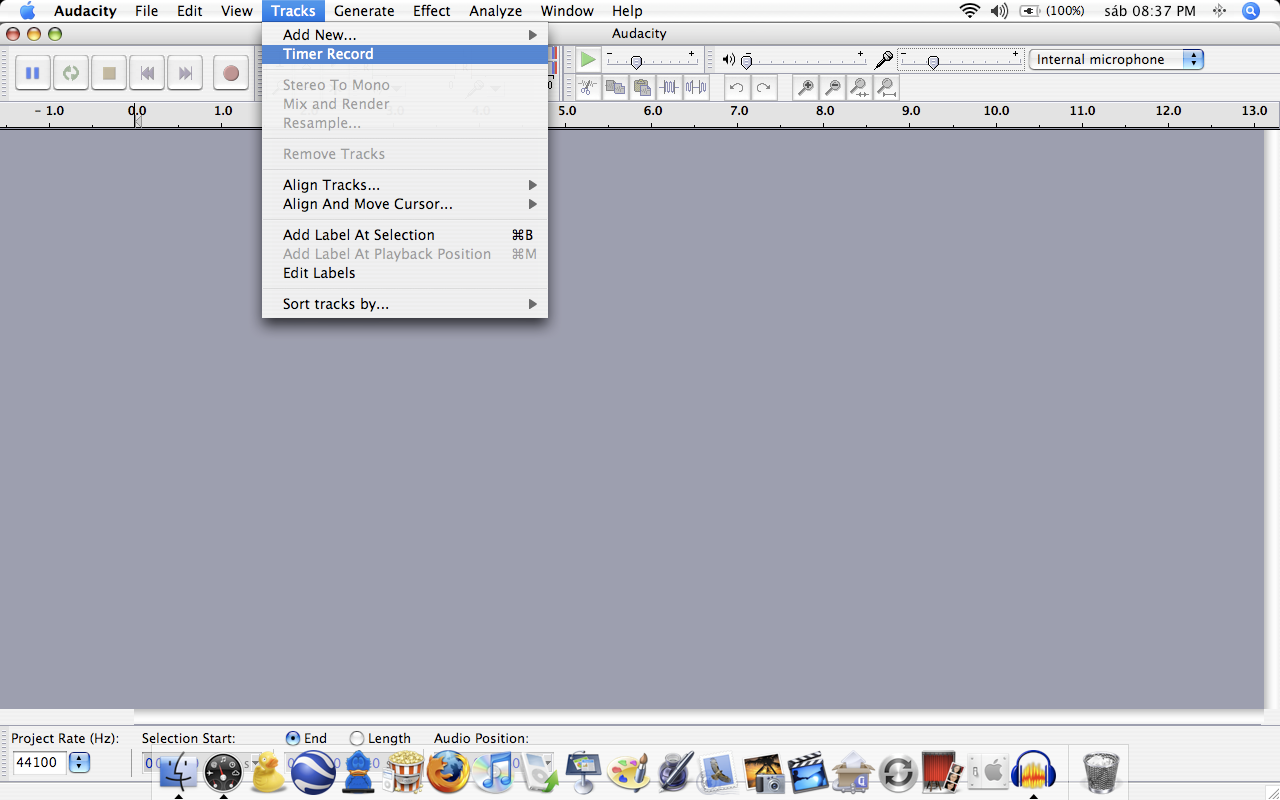Toggle Loop Playback mode
Screen dimensions: 1280x800
click(x=70, y=72)
